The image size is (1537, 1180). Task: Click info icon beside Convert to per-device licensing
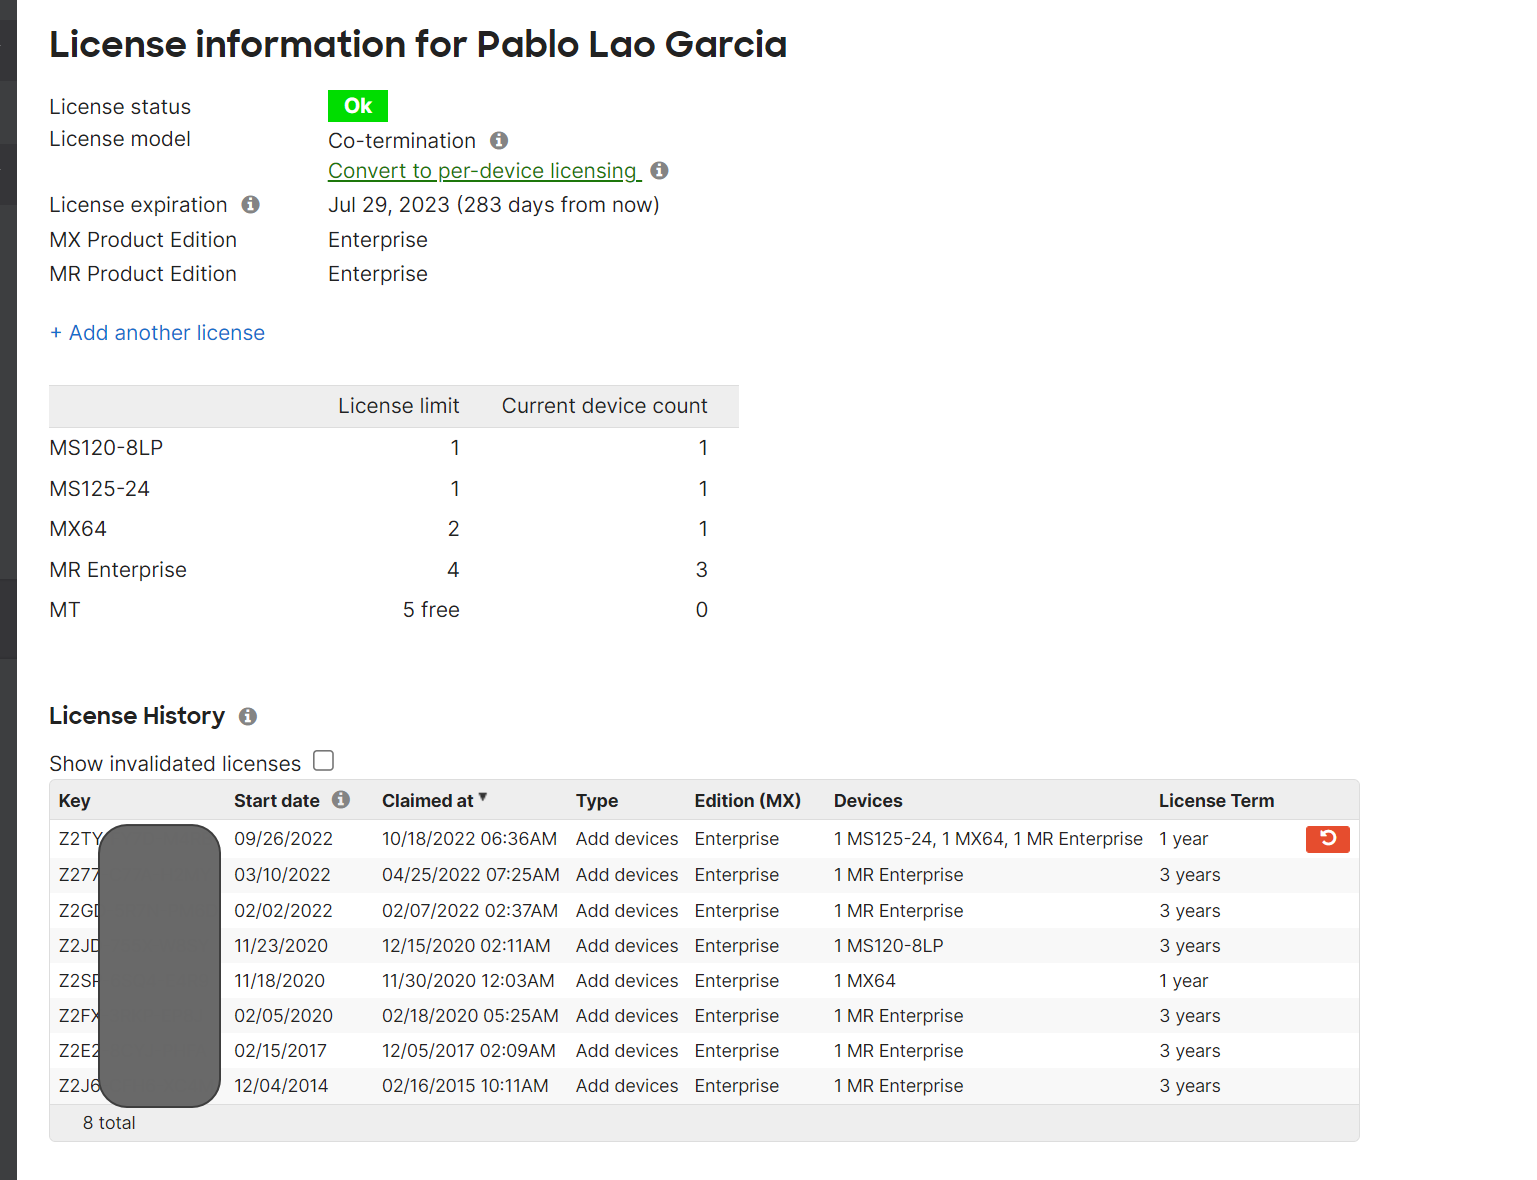pos(659,171)
